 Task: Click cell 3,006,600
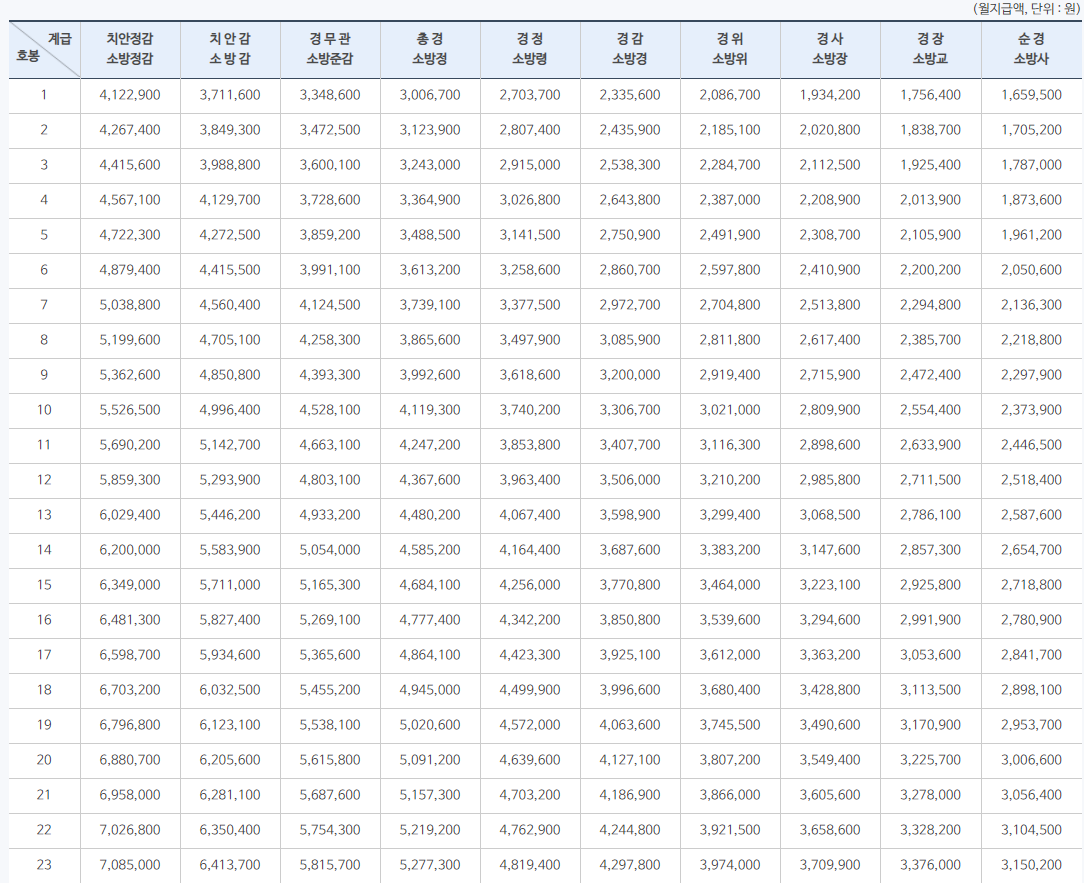tap(1031, 760)
